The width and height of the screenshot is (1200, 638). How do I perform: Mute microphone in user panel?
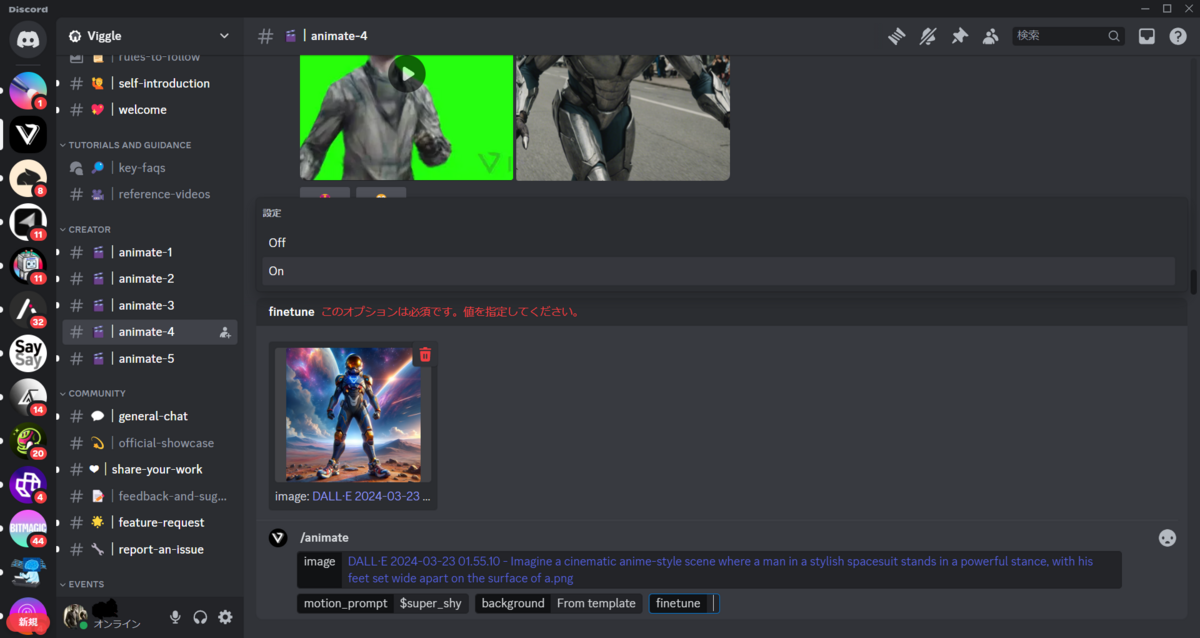(x=175, y=617)
